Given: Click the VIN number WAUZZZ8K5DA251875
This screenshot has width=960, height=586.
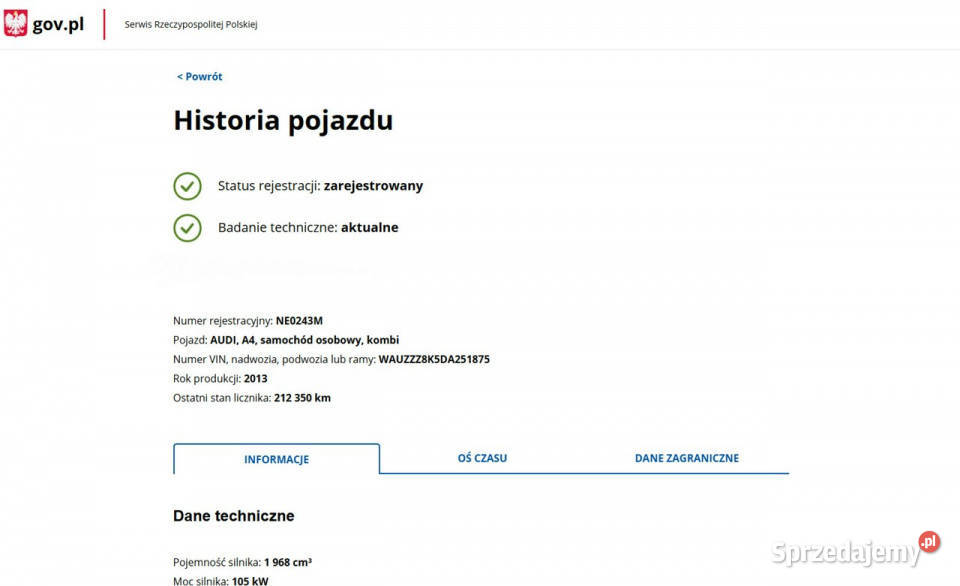Looking at the screenshot, I should click(433, 359).
